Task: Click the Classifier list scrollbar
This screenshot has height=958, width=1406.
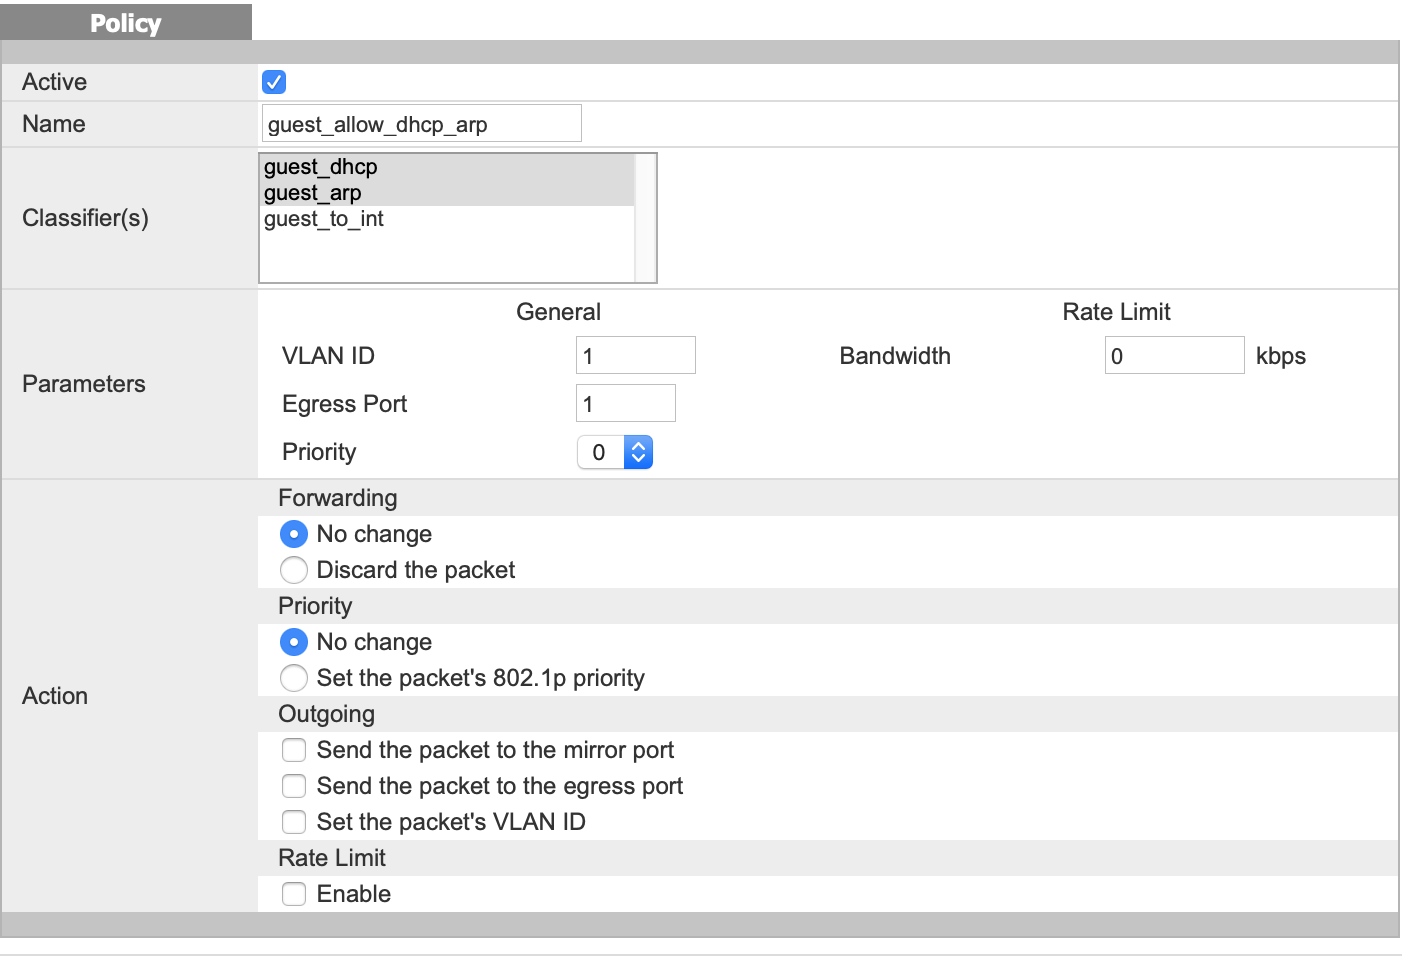Action: tap(645, 218)
